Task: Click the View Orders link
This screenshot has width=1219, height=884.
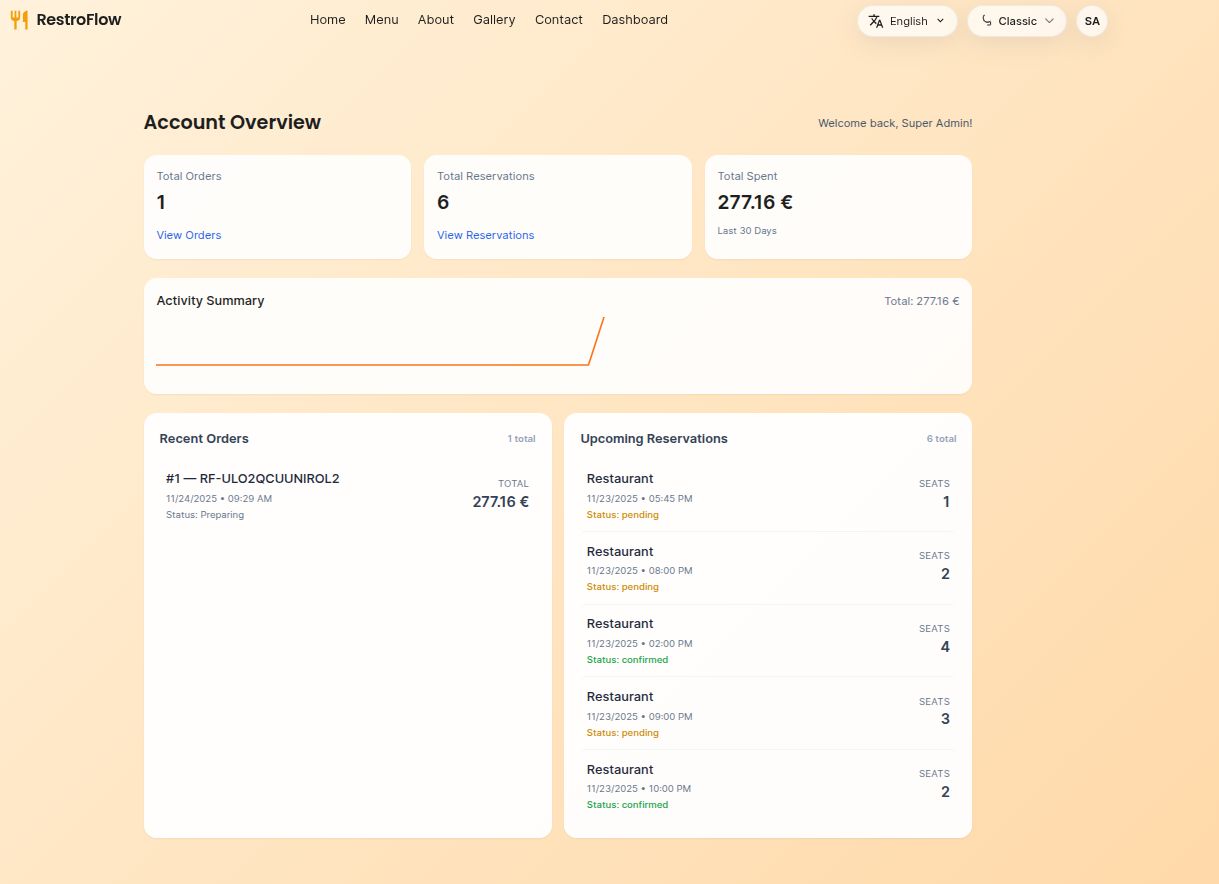Action: (189, 235)
